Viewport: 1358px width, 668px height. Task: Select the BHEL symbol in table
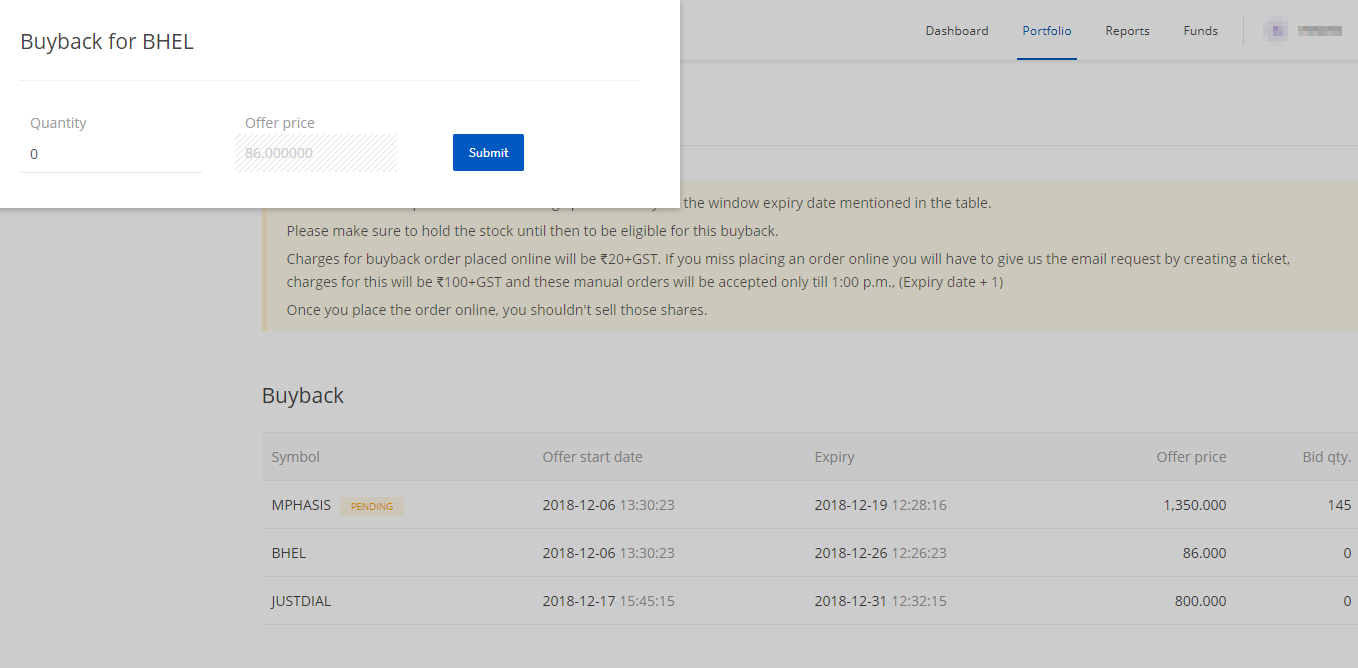289,553
